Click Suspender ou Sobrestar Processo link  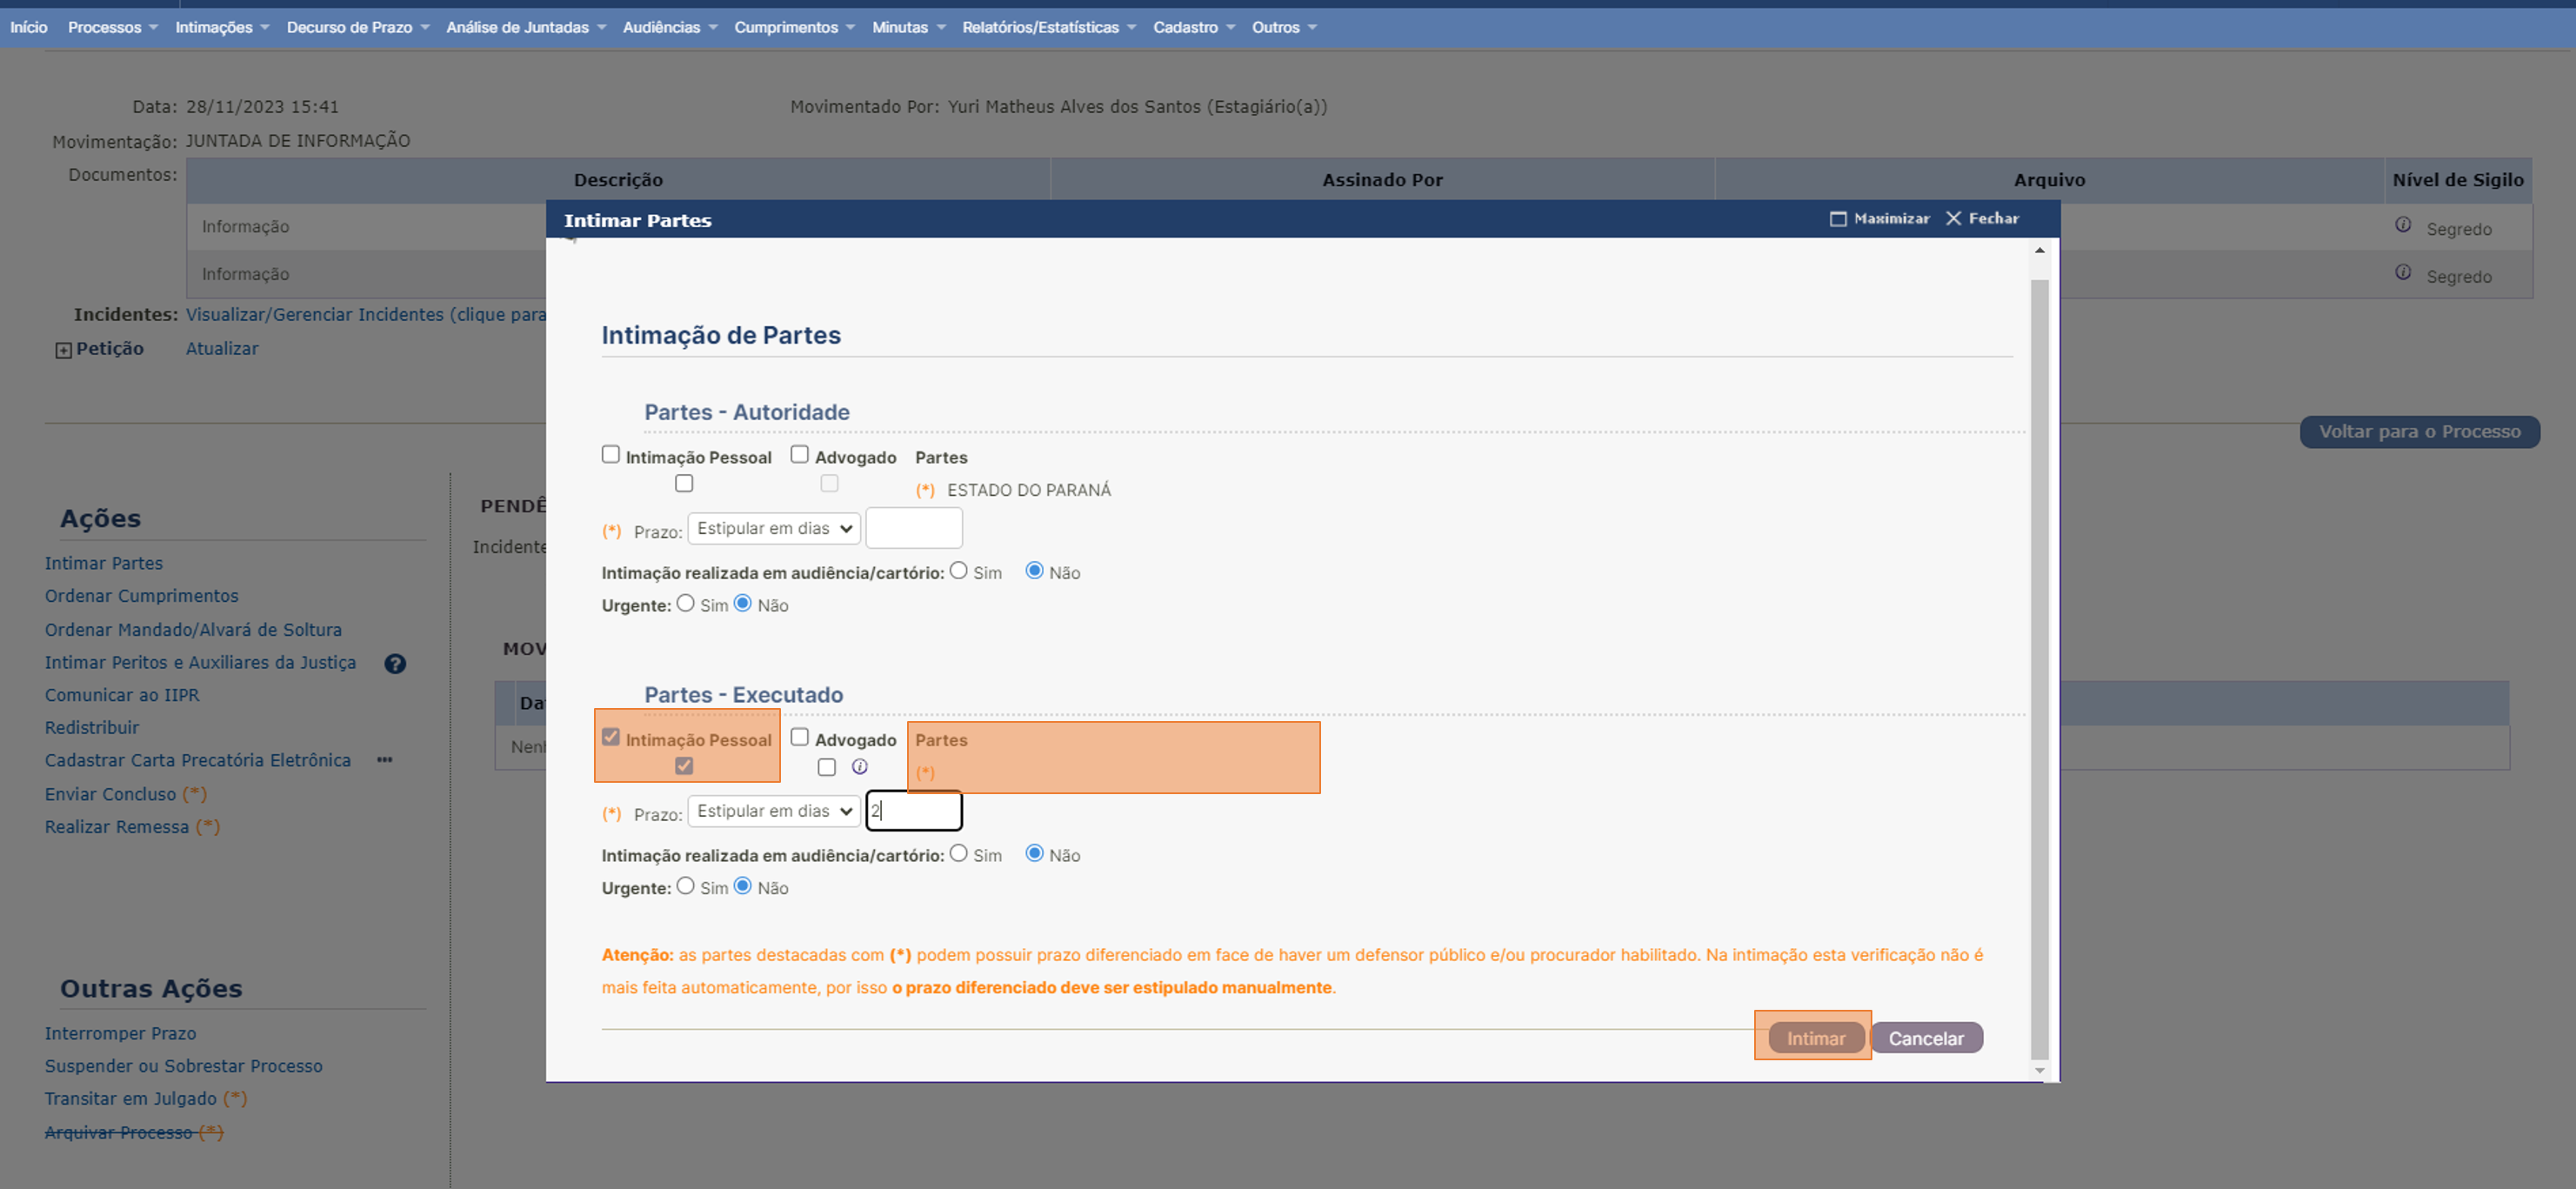[x=184, y=1066]
